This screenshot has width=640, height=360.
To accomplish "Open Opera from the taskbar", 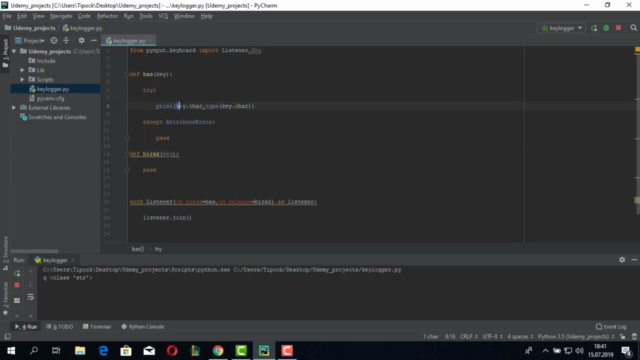I will tap(172, 351).
